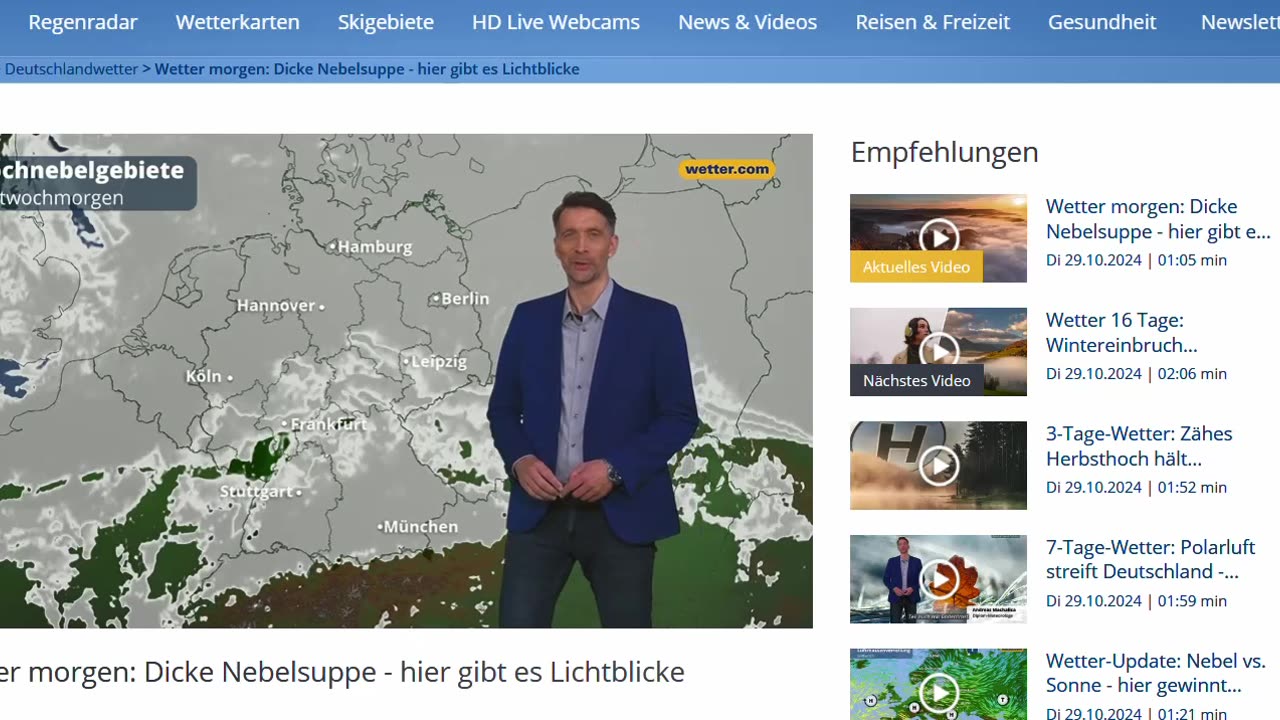Click duration text '01:52 min'
The height and width of the screenshot is (720, 1280).
coord(1192,488)
